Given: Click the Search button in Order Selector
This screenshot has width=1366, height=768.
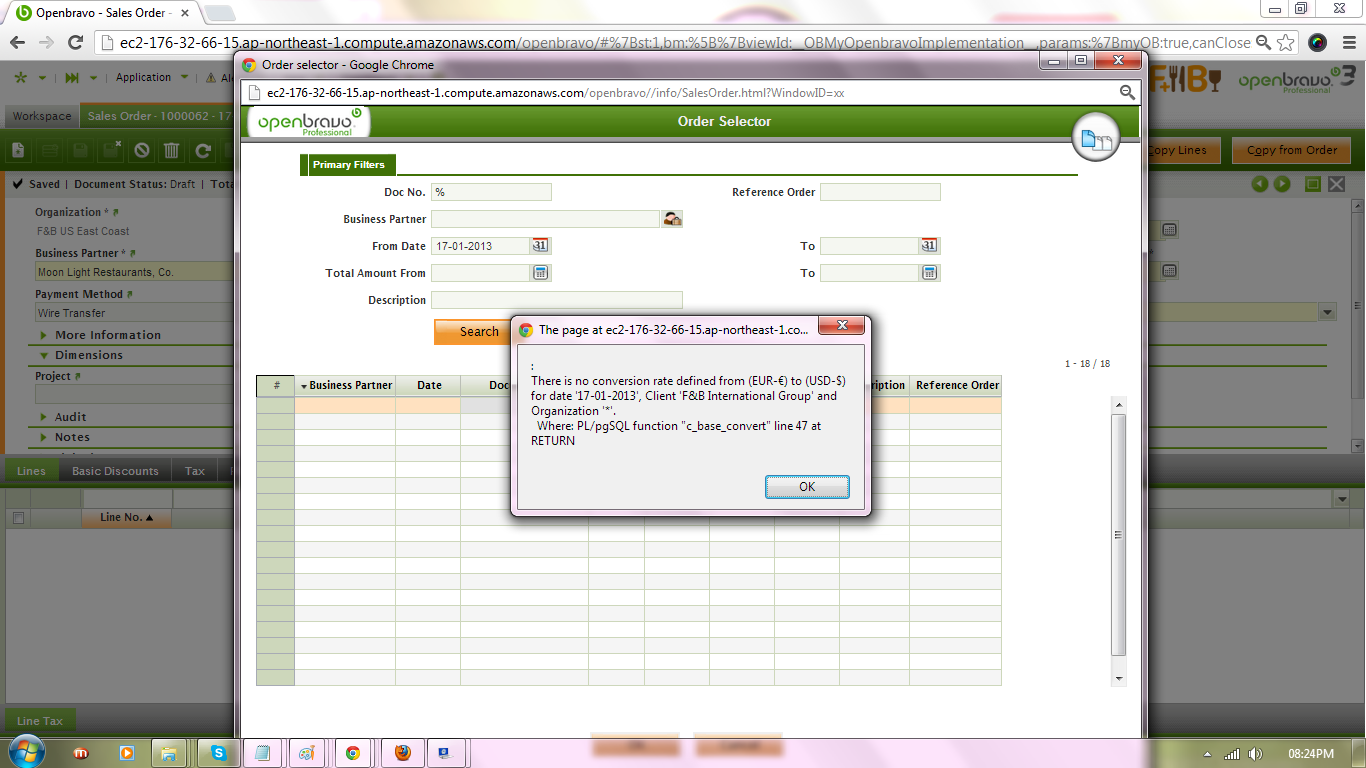Looking at the screenshot, I should click(473, 332).
